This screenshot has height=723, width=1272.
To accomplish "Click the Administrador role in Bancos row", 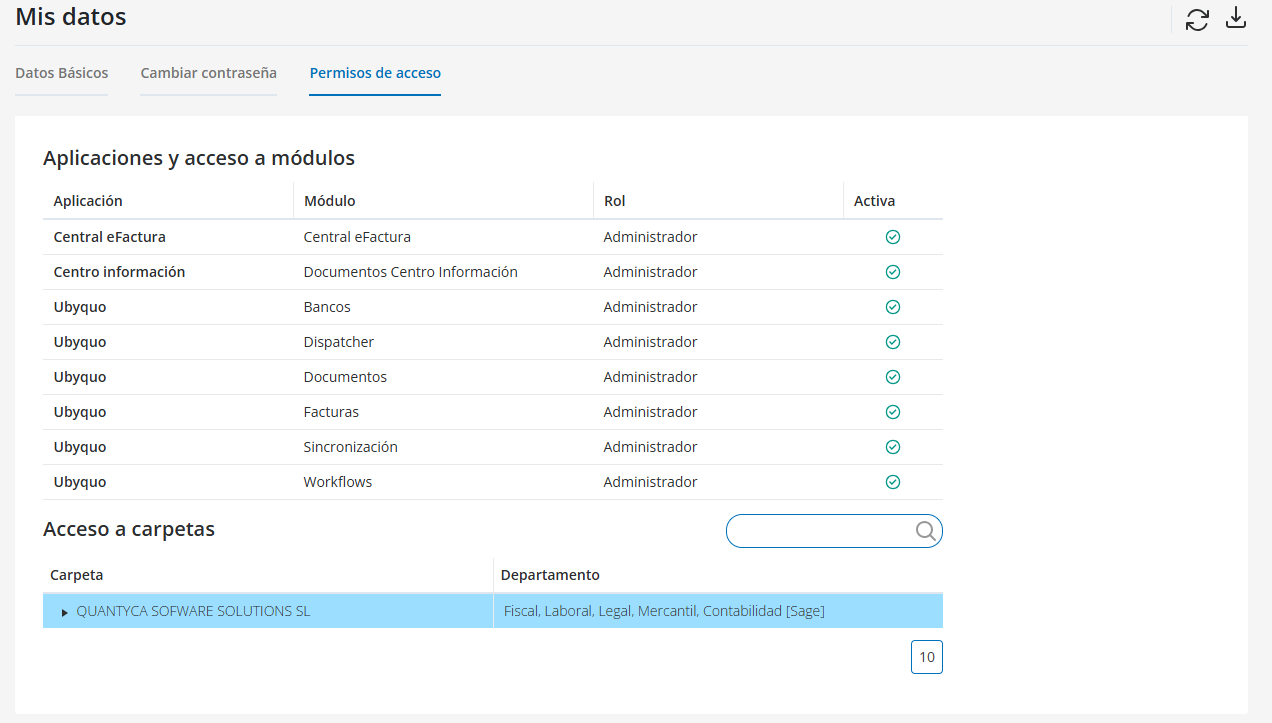I will pos(650,307).
